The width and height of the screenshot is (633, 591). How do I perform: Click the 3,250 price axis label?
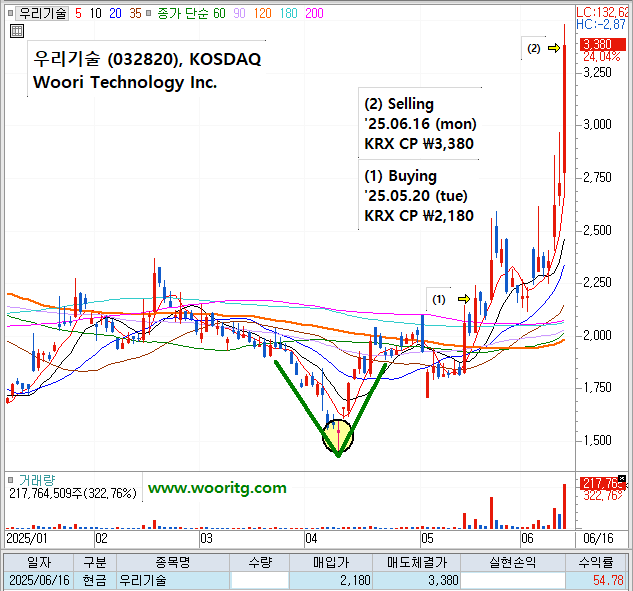[597, 73]
